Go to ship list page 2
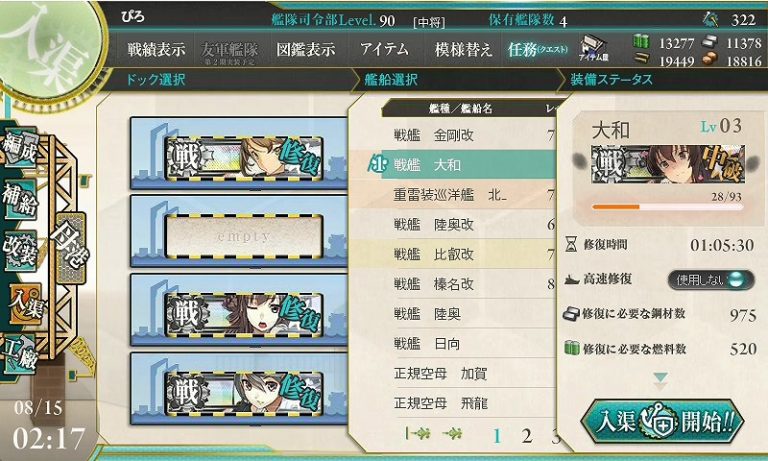Screen dimensions: 768x461 click(527, 435)
